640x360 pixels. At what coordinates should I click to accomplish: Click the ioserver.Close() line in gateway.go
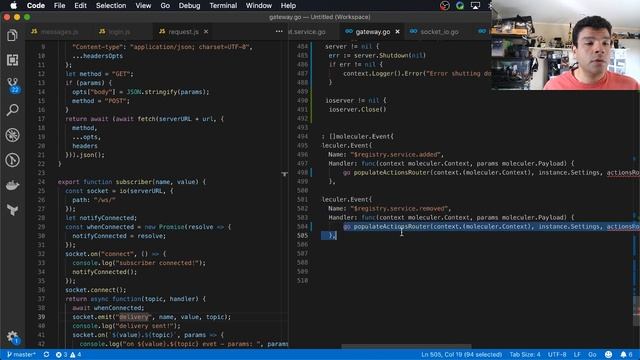[357, 109]
